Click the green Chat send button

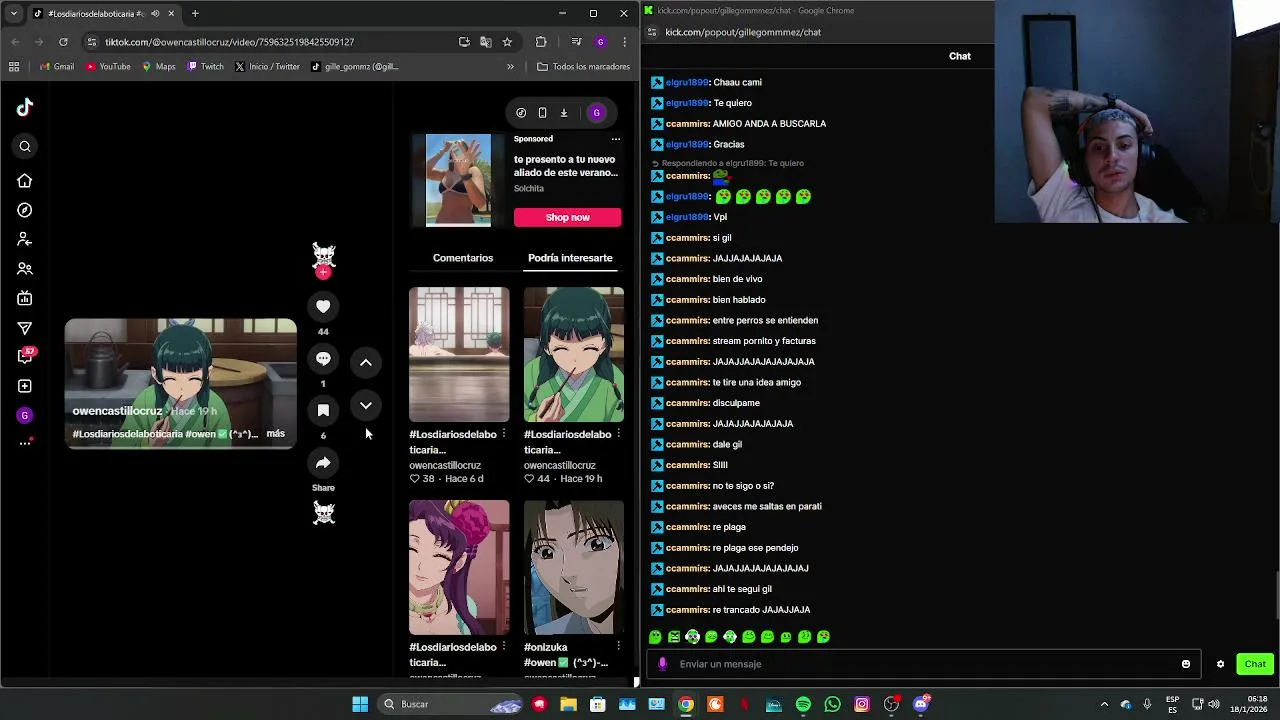click(x=1255, y=664)
